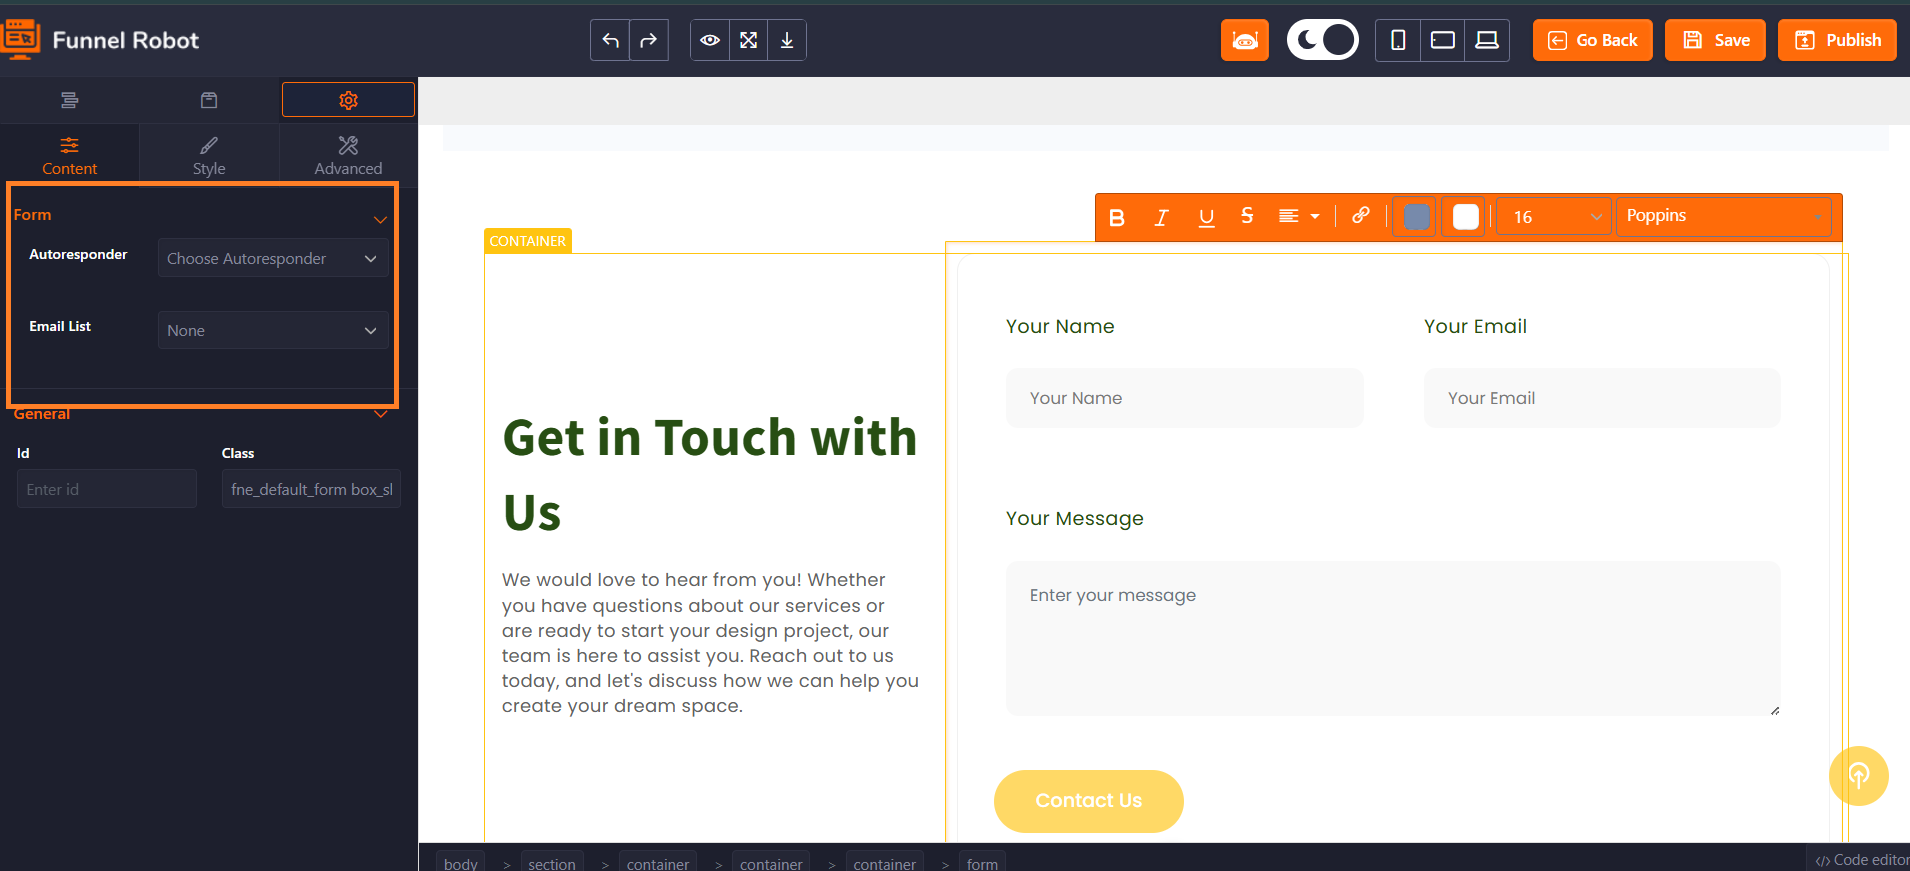Click the Your Email input field
Screen dimensions: 1910x871
coord(1602,398)
